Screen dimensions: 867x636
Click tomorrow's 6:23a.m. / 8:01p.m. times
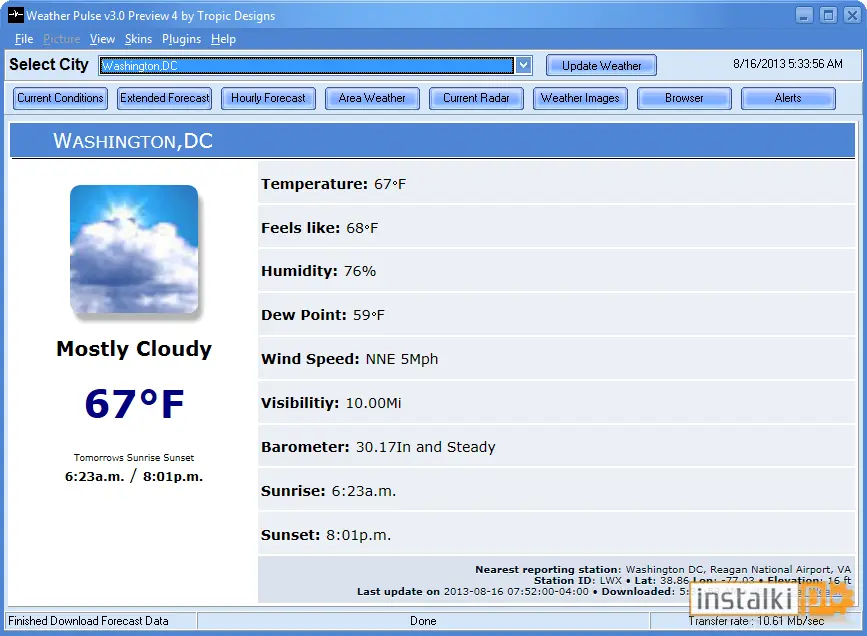click(x=134, y=476)
